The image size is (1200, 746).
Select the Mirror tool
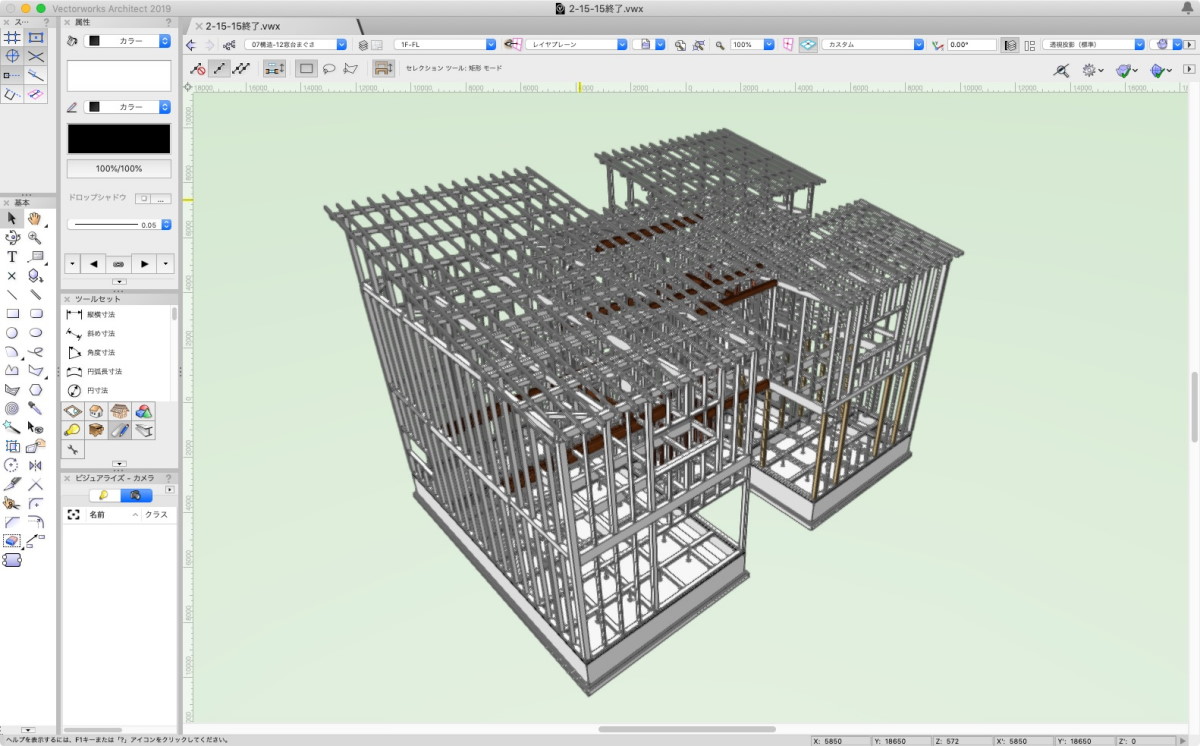[x=36, y=465]
